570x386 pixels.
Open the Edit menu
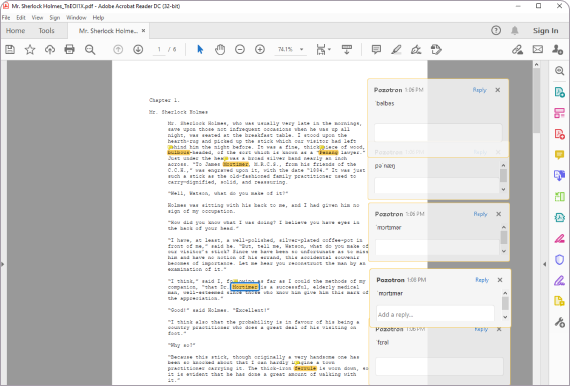pos(21,17)
